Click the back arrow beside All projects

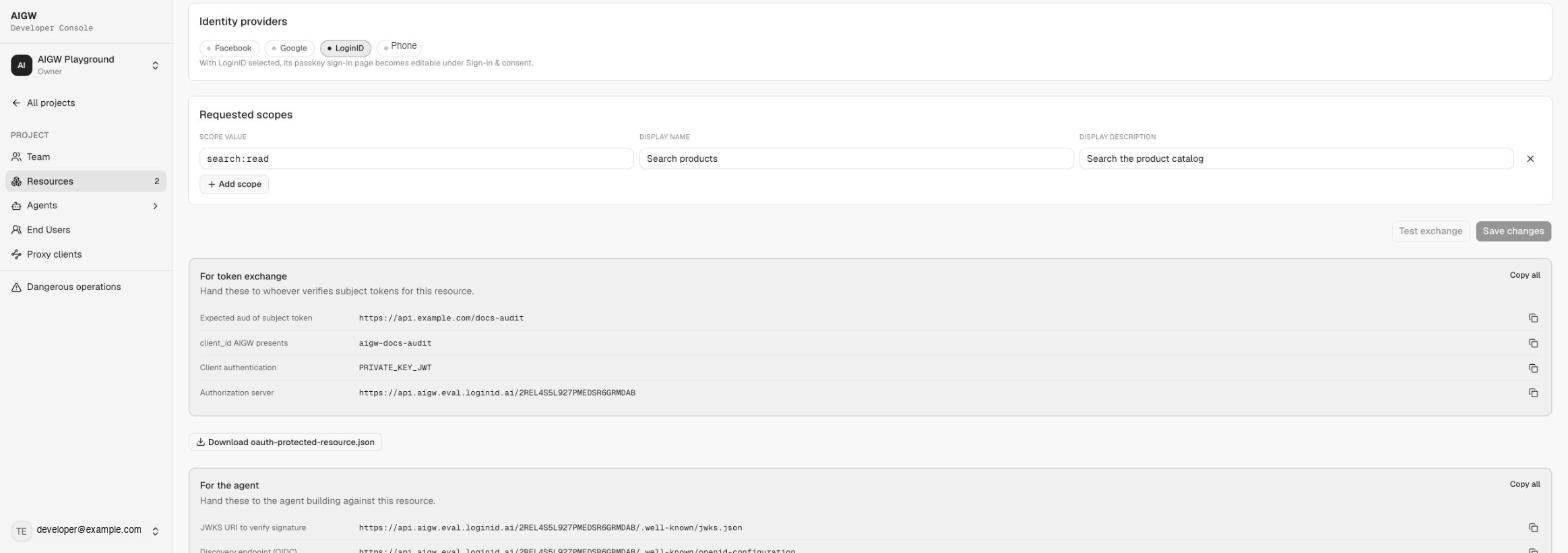tap(16, 103)
